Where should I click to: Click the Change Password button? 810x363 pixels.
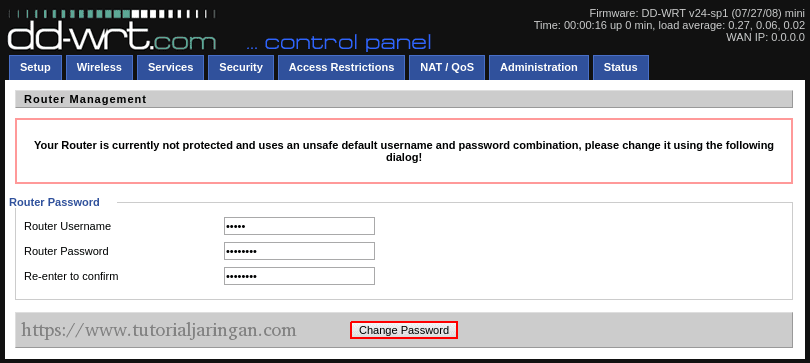point(404,330)
